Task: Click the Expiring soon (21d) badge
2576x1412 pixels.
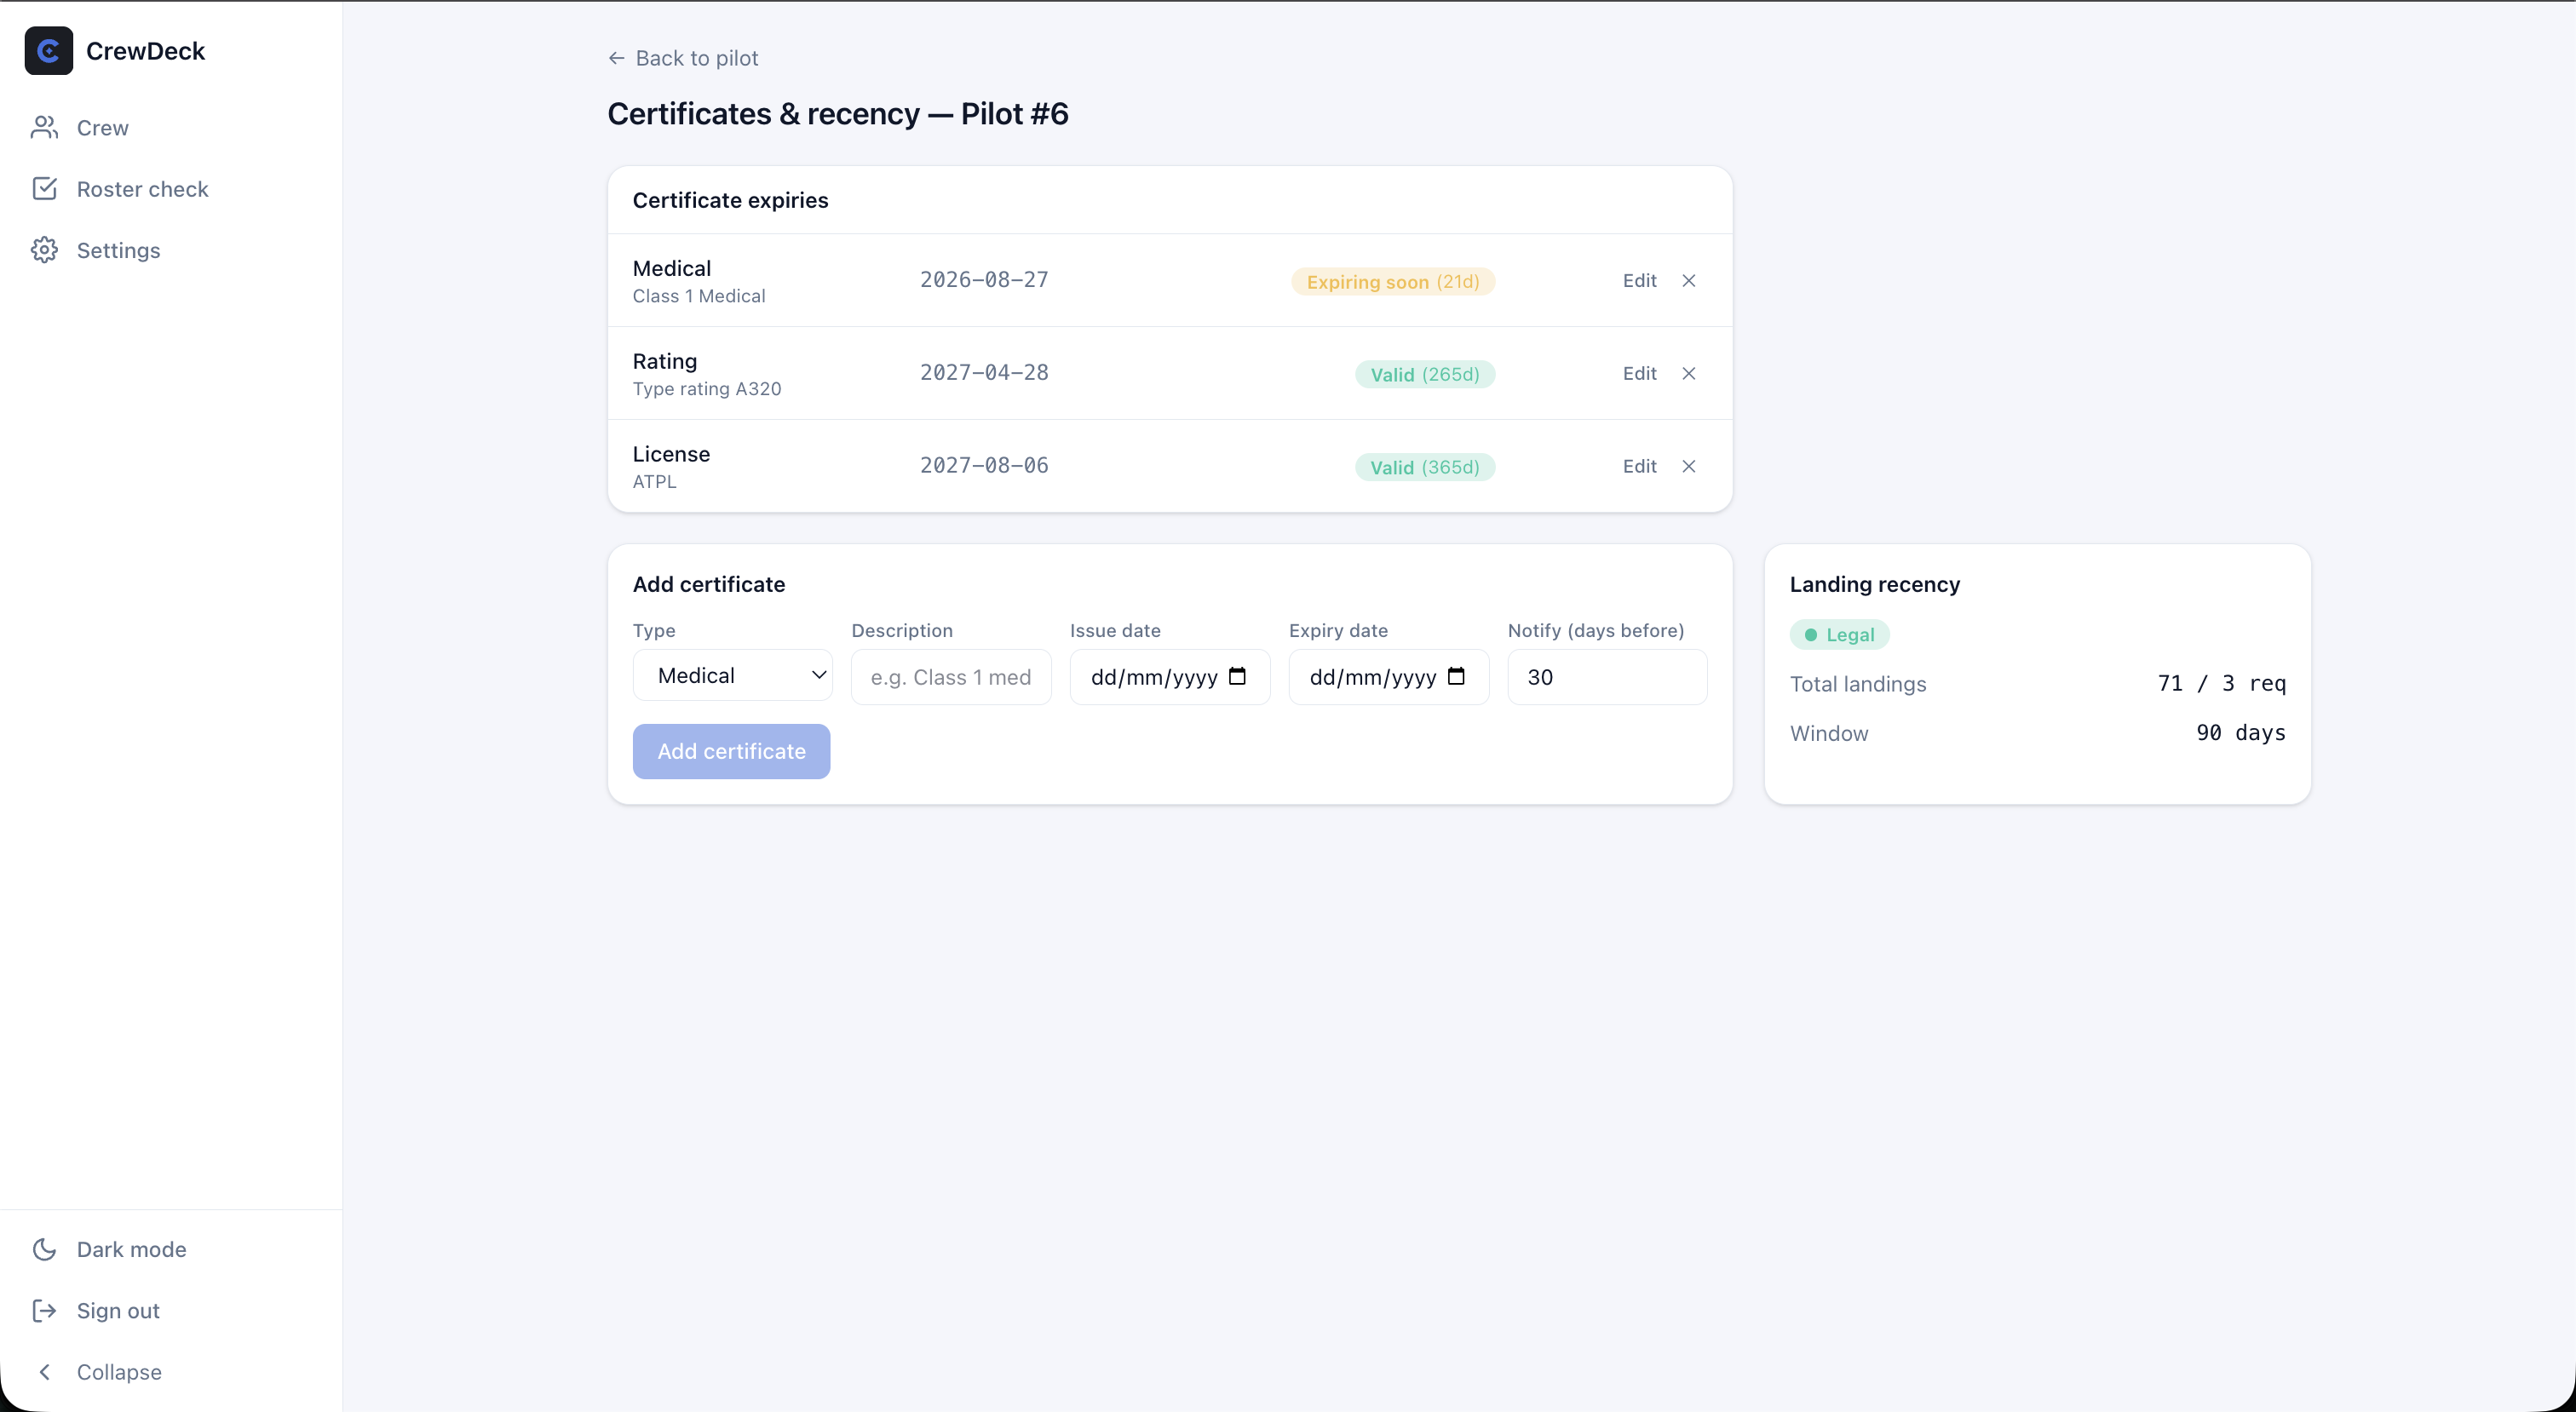Action: point(1393,282)
